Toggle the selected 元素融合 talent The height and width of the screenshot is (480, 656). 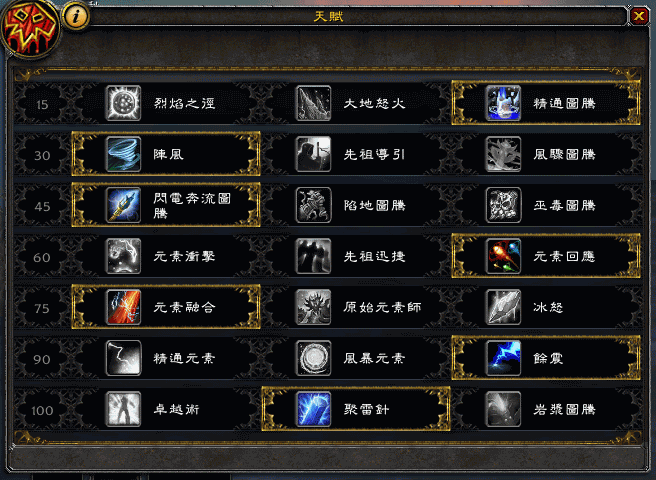166,307
